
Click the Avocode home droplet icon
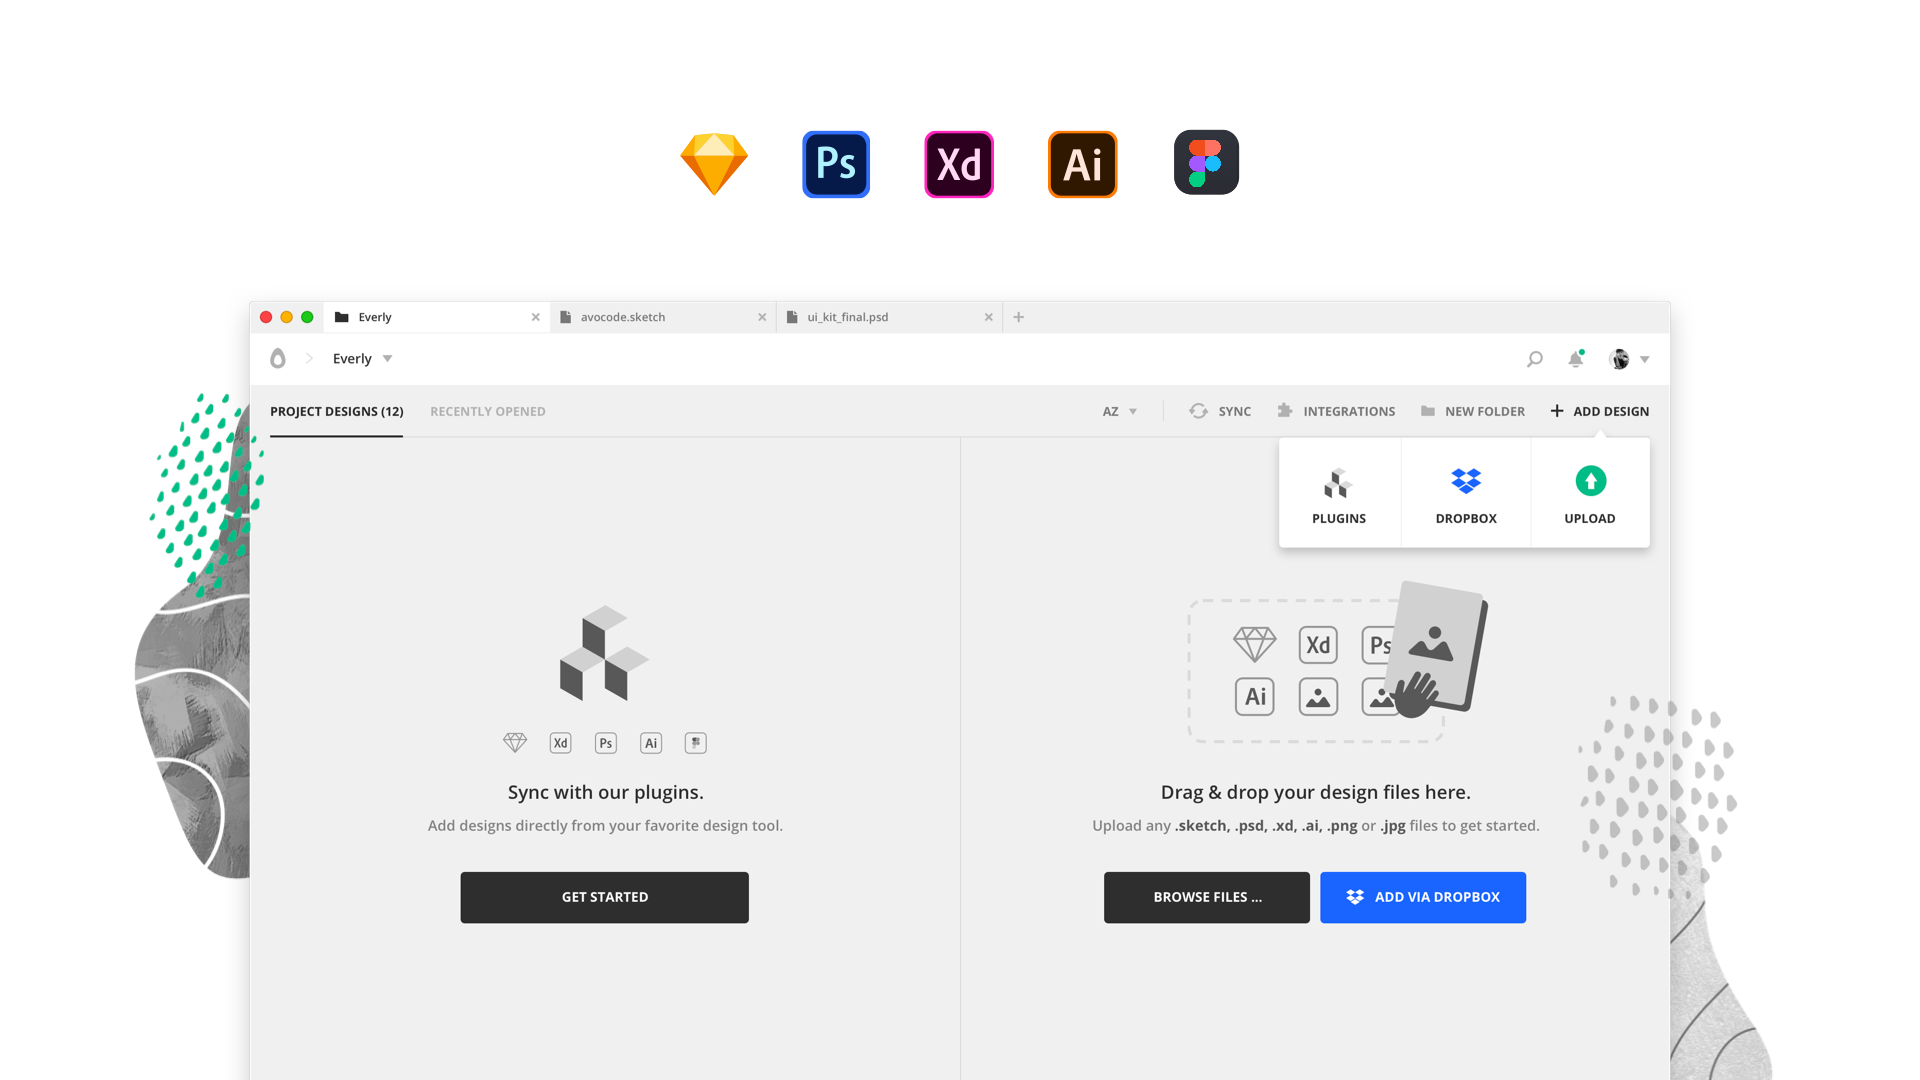[x=278, y=358]
